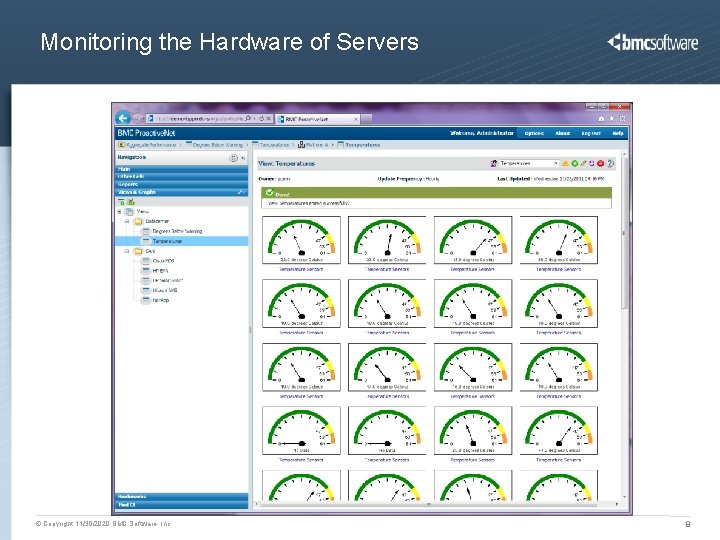720x540 pixels.
Task: Close the BMC ProactiveNet browser tab
Action: [355, 119]
